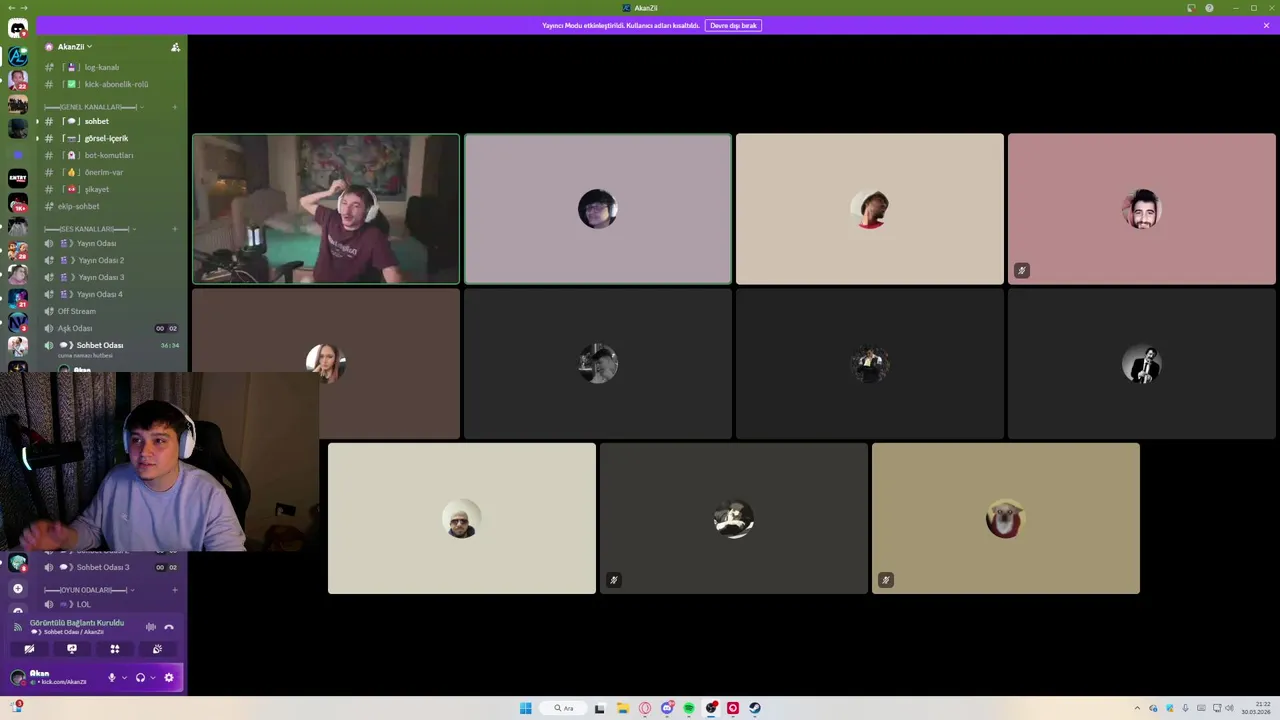Open the kick-abonelik-rolü channel
The height and width of the screenshot is (720, 1280).
click(x=110, y=84)
